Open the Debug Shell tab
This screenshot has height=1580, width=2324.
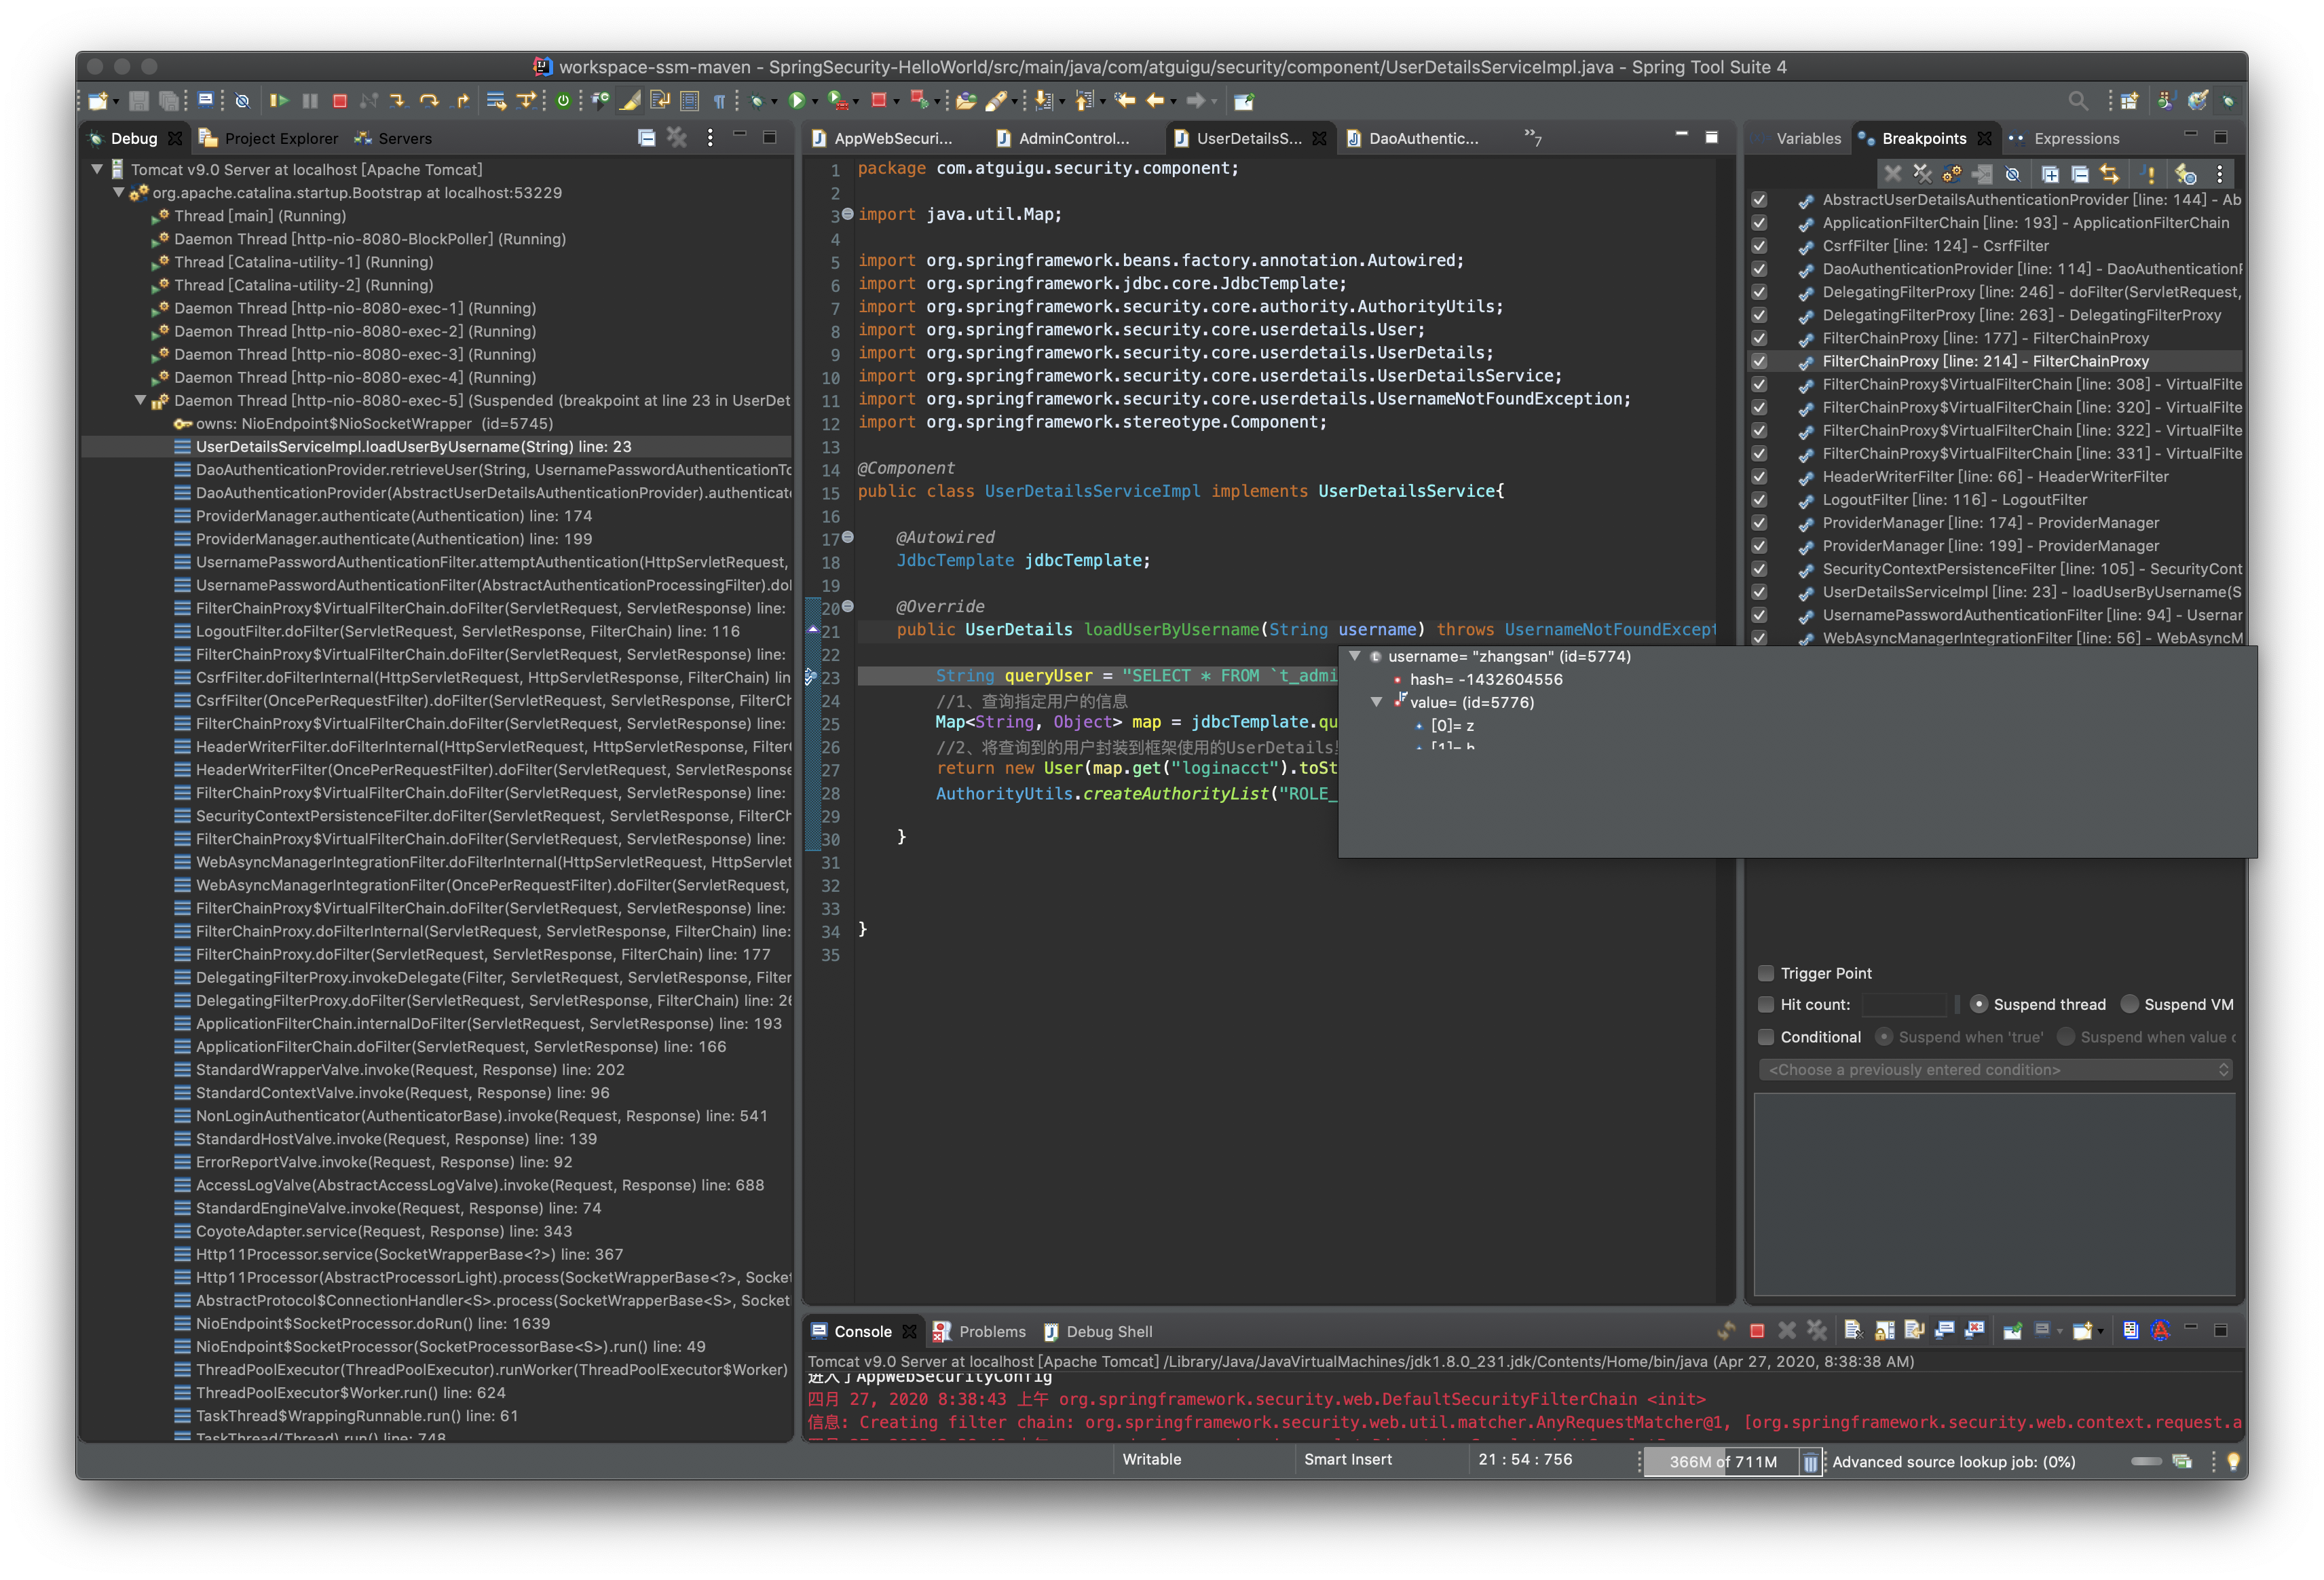tap(1098, 1331)
